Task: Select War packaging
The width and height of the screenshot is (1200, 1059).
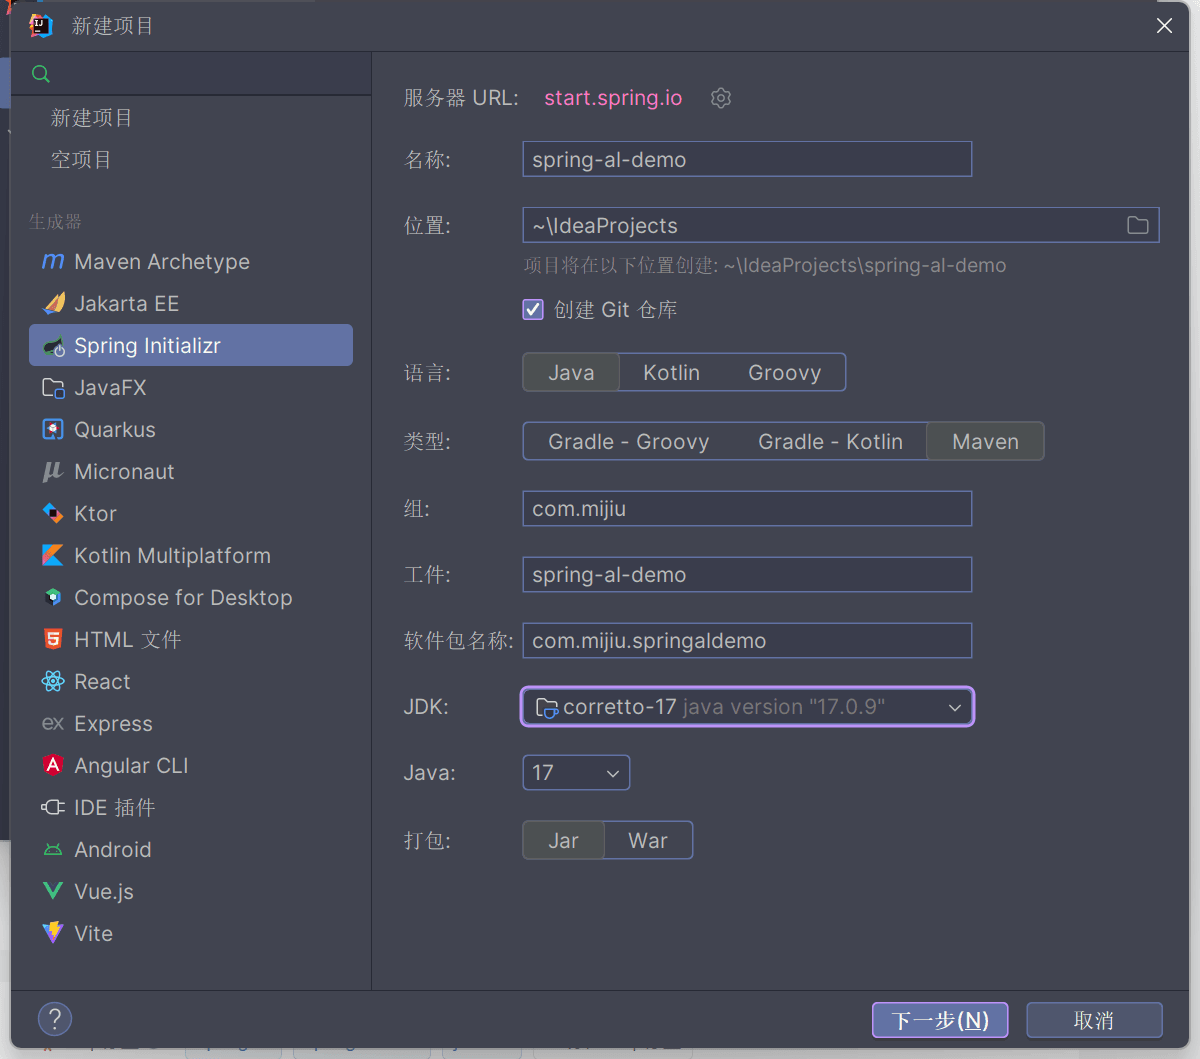Action: click(648, 841)
